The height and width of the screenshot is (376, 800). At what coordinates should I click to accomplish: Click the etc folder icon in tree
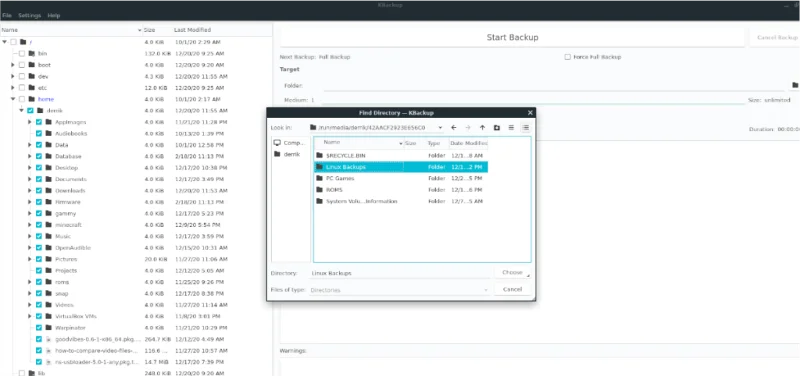pyautogui.click(x=32, y=88)
